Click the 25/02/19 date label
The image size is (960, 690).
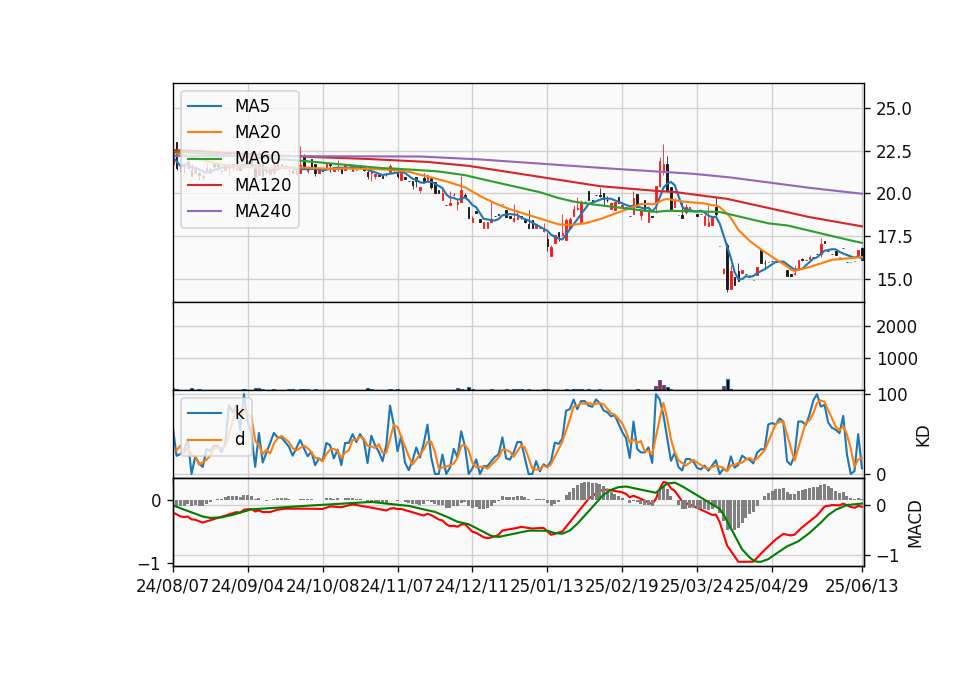click(x=622, y=586)
